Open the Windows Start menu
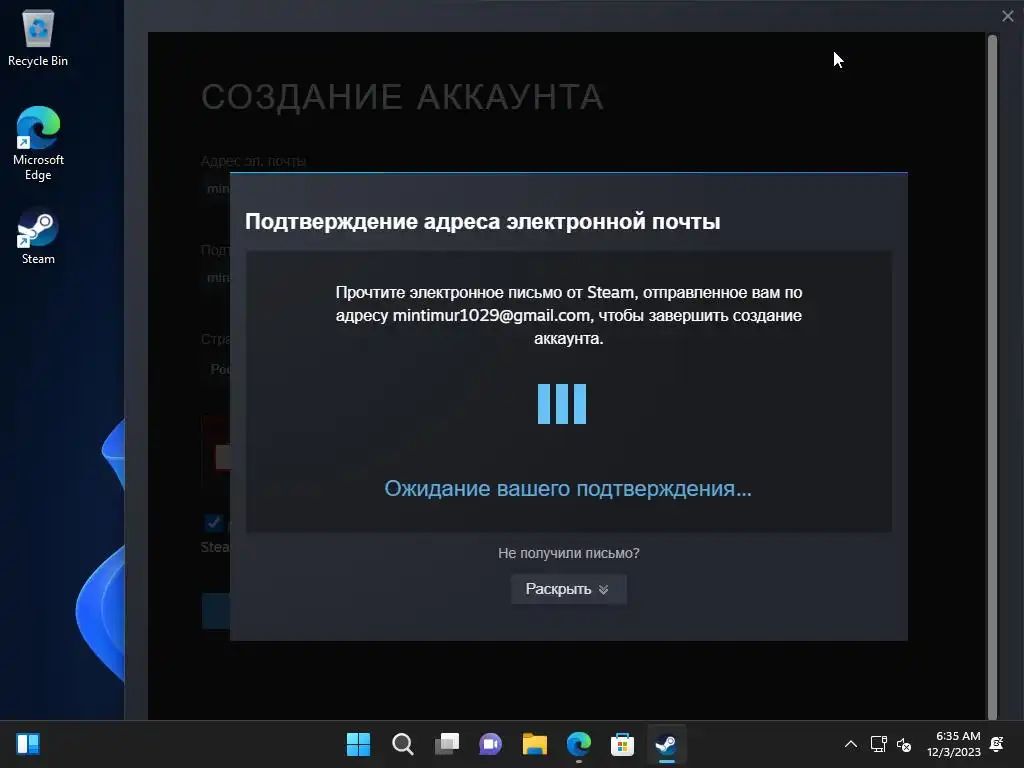1024x768 pixels. (358, 744)
